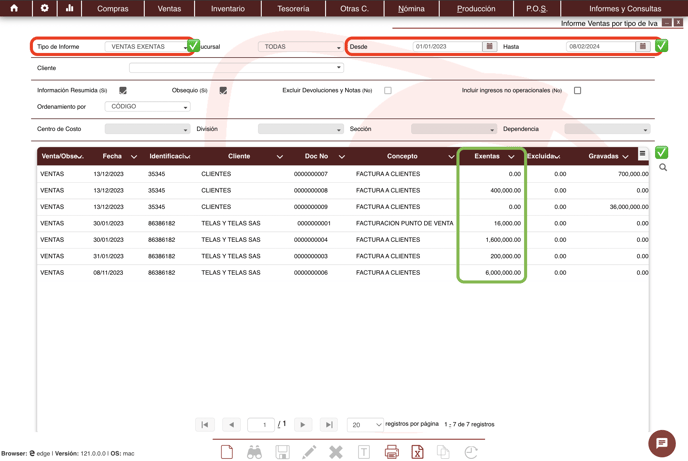Expand Fecha column filter chevron
688x461 pixels.
click(x=134, y=157)
